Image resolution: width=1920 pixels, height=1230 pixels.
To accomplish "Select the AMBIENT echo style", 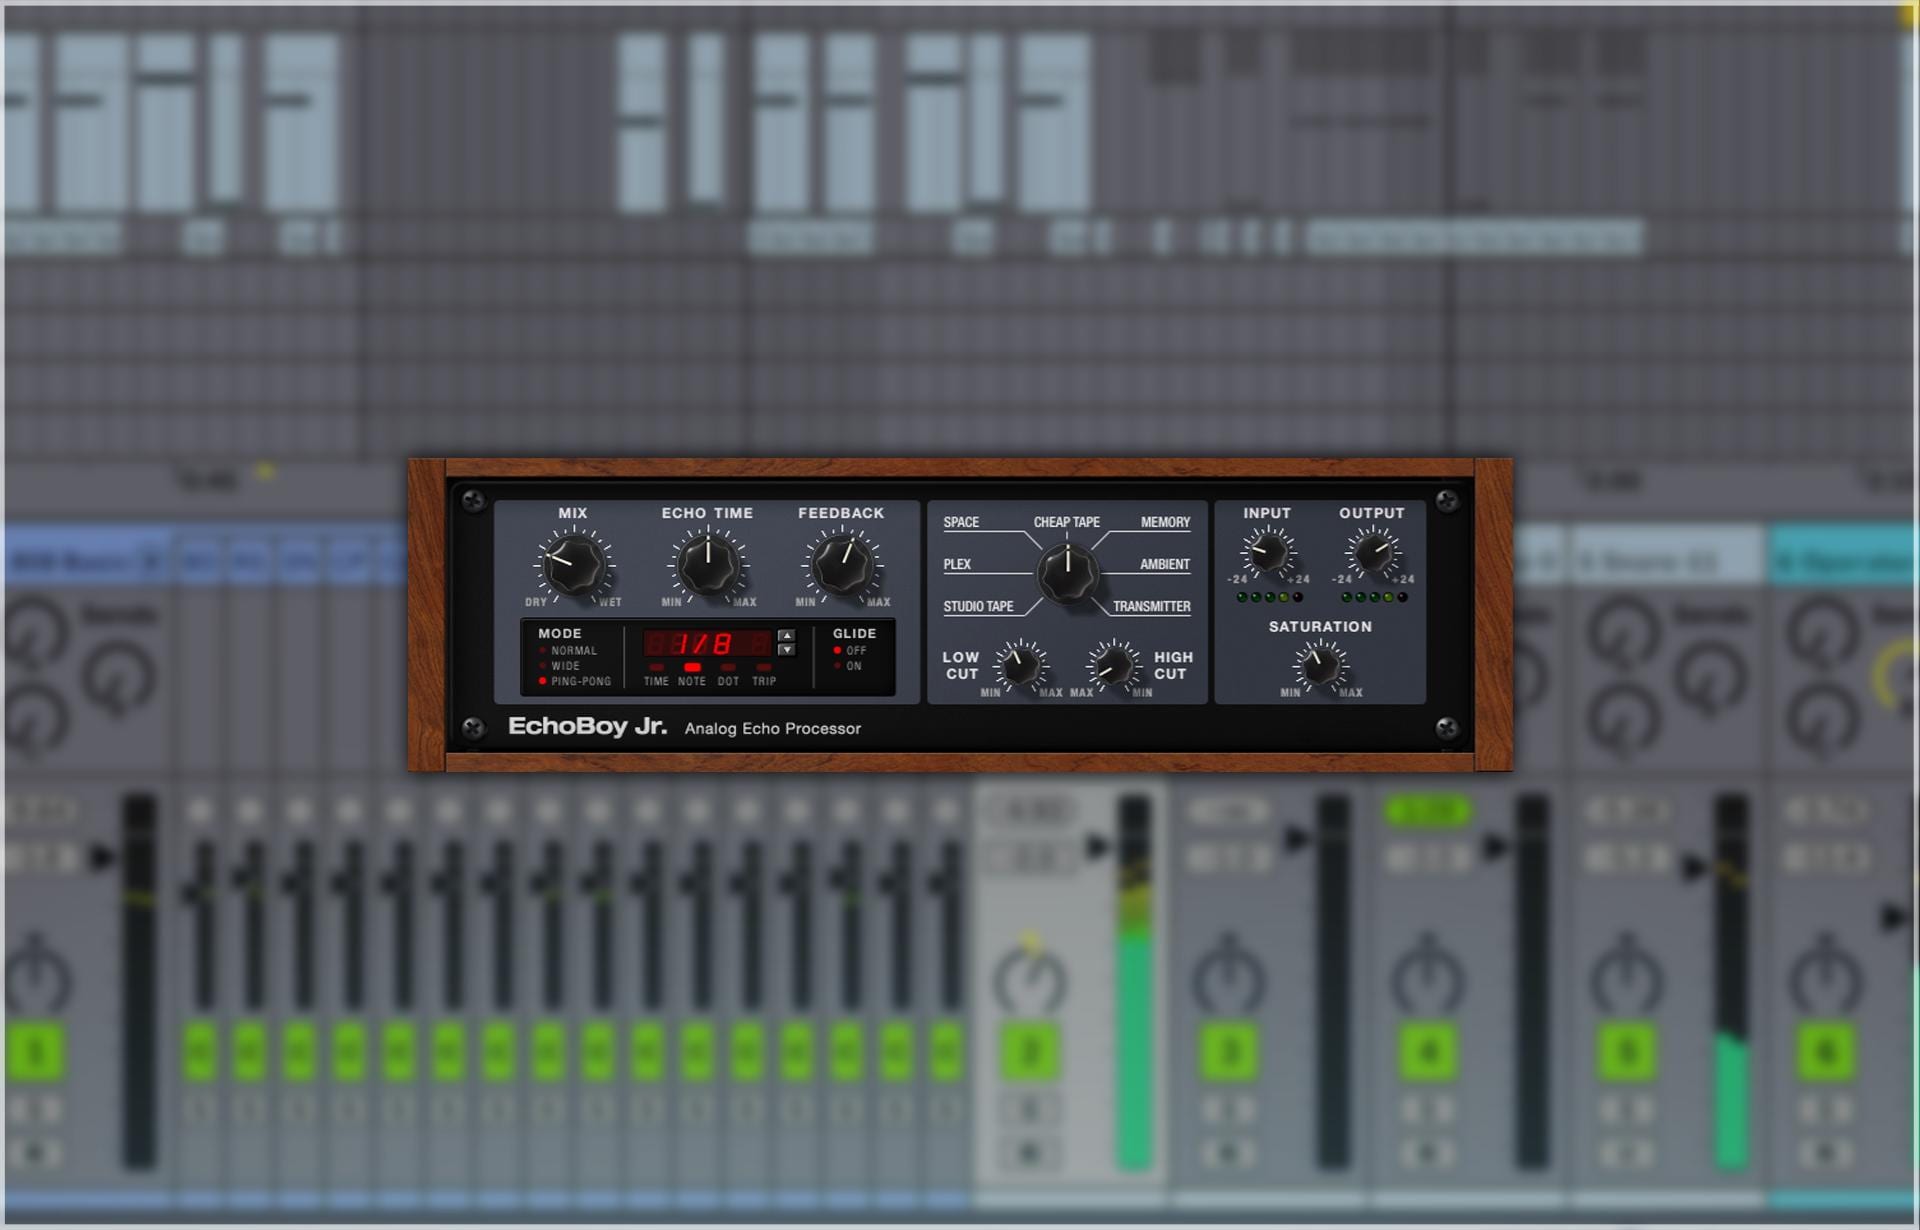I will 1165,564.
